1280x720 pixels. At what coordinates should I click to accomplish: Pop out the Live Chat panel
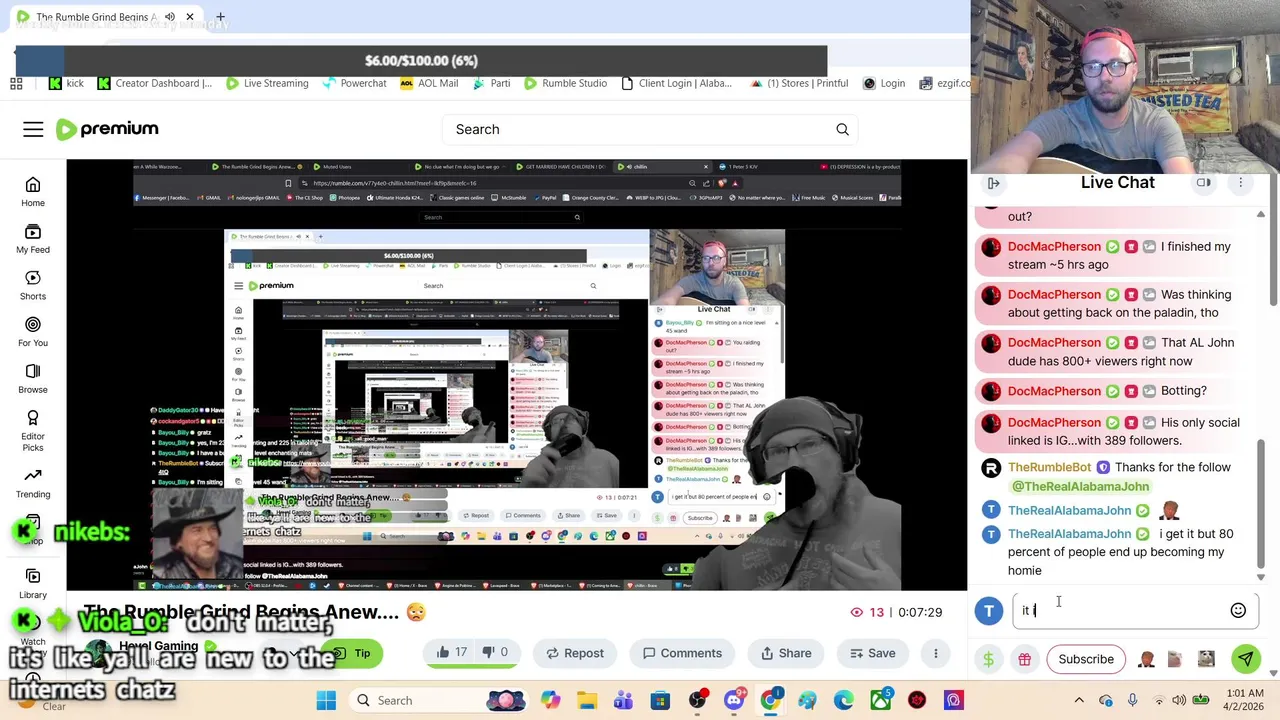click(1204, 183)
